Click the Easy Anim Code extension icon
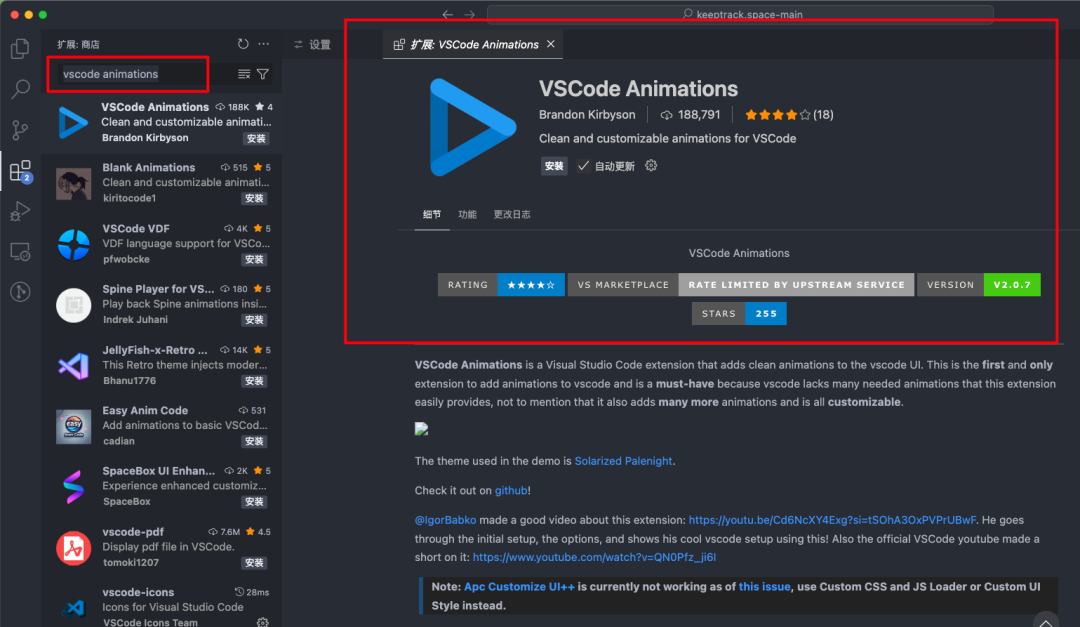 pos(74,426)
